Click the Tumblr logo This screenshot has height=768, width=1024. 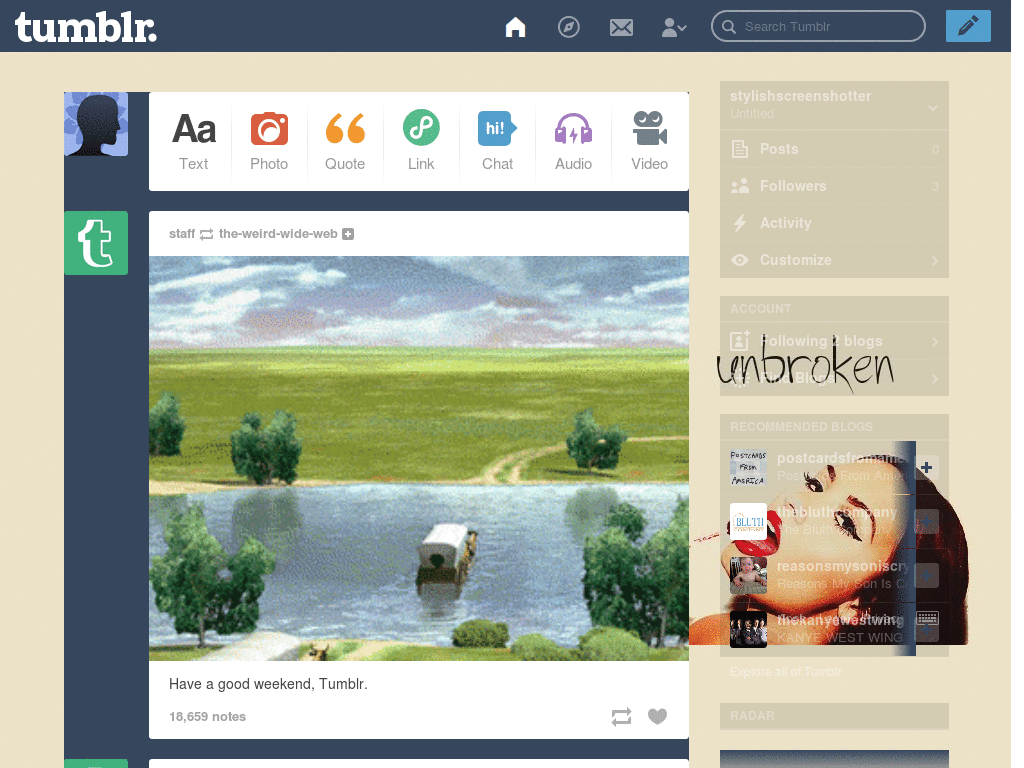(x=86, y=27)
